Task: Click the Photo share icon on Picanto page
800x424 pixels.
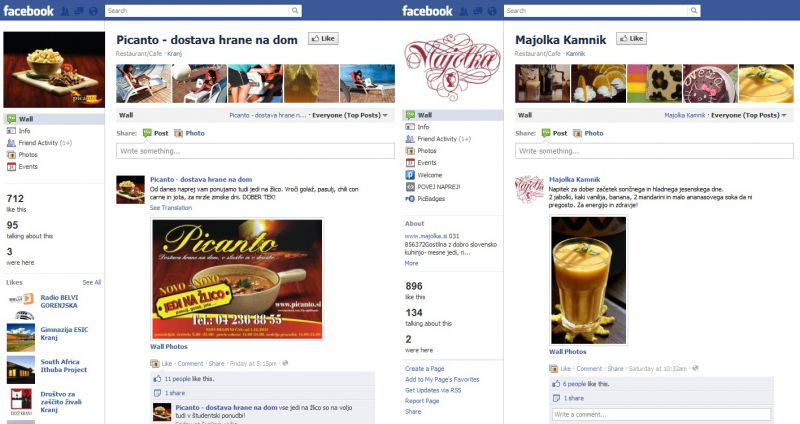Action: pos(178,133)
